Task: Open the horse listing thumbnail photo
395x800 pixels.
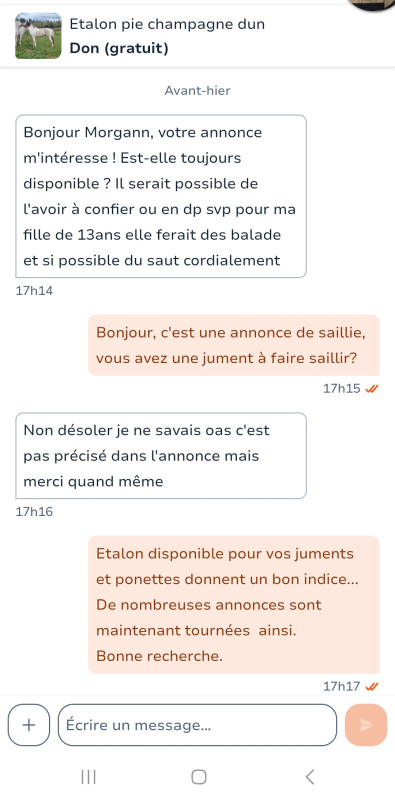Action: click(38, 36)
